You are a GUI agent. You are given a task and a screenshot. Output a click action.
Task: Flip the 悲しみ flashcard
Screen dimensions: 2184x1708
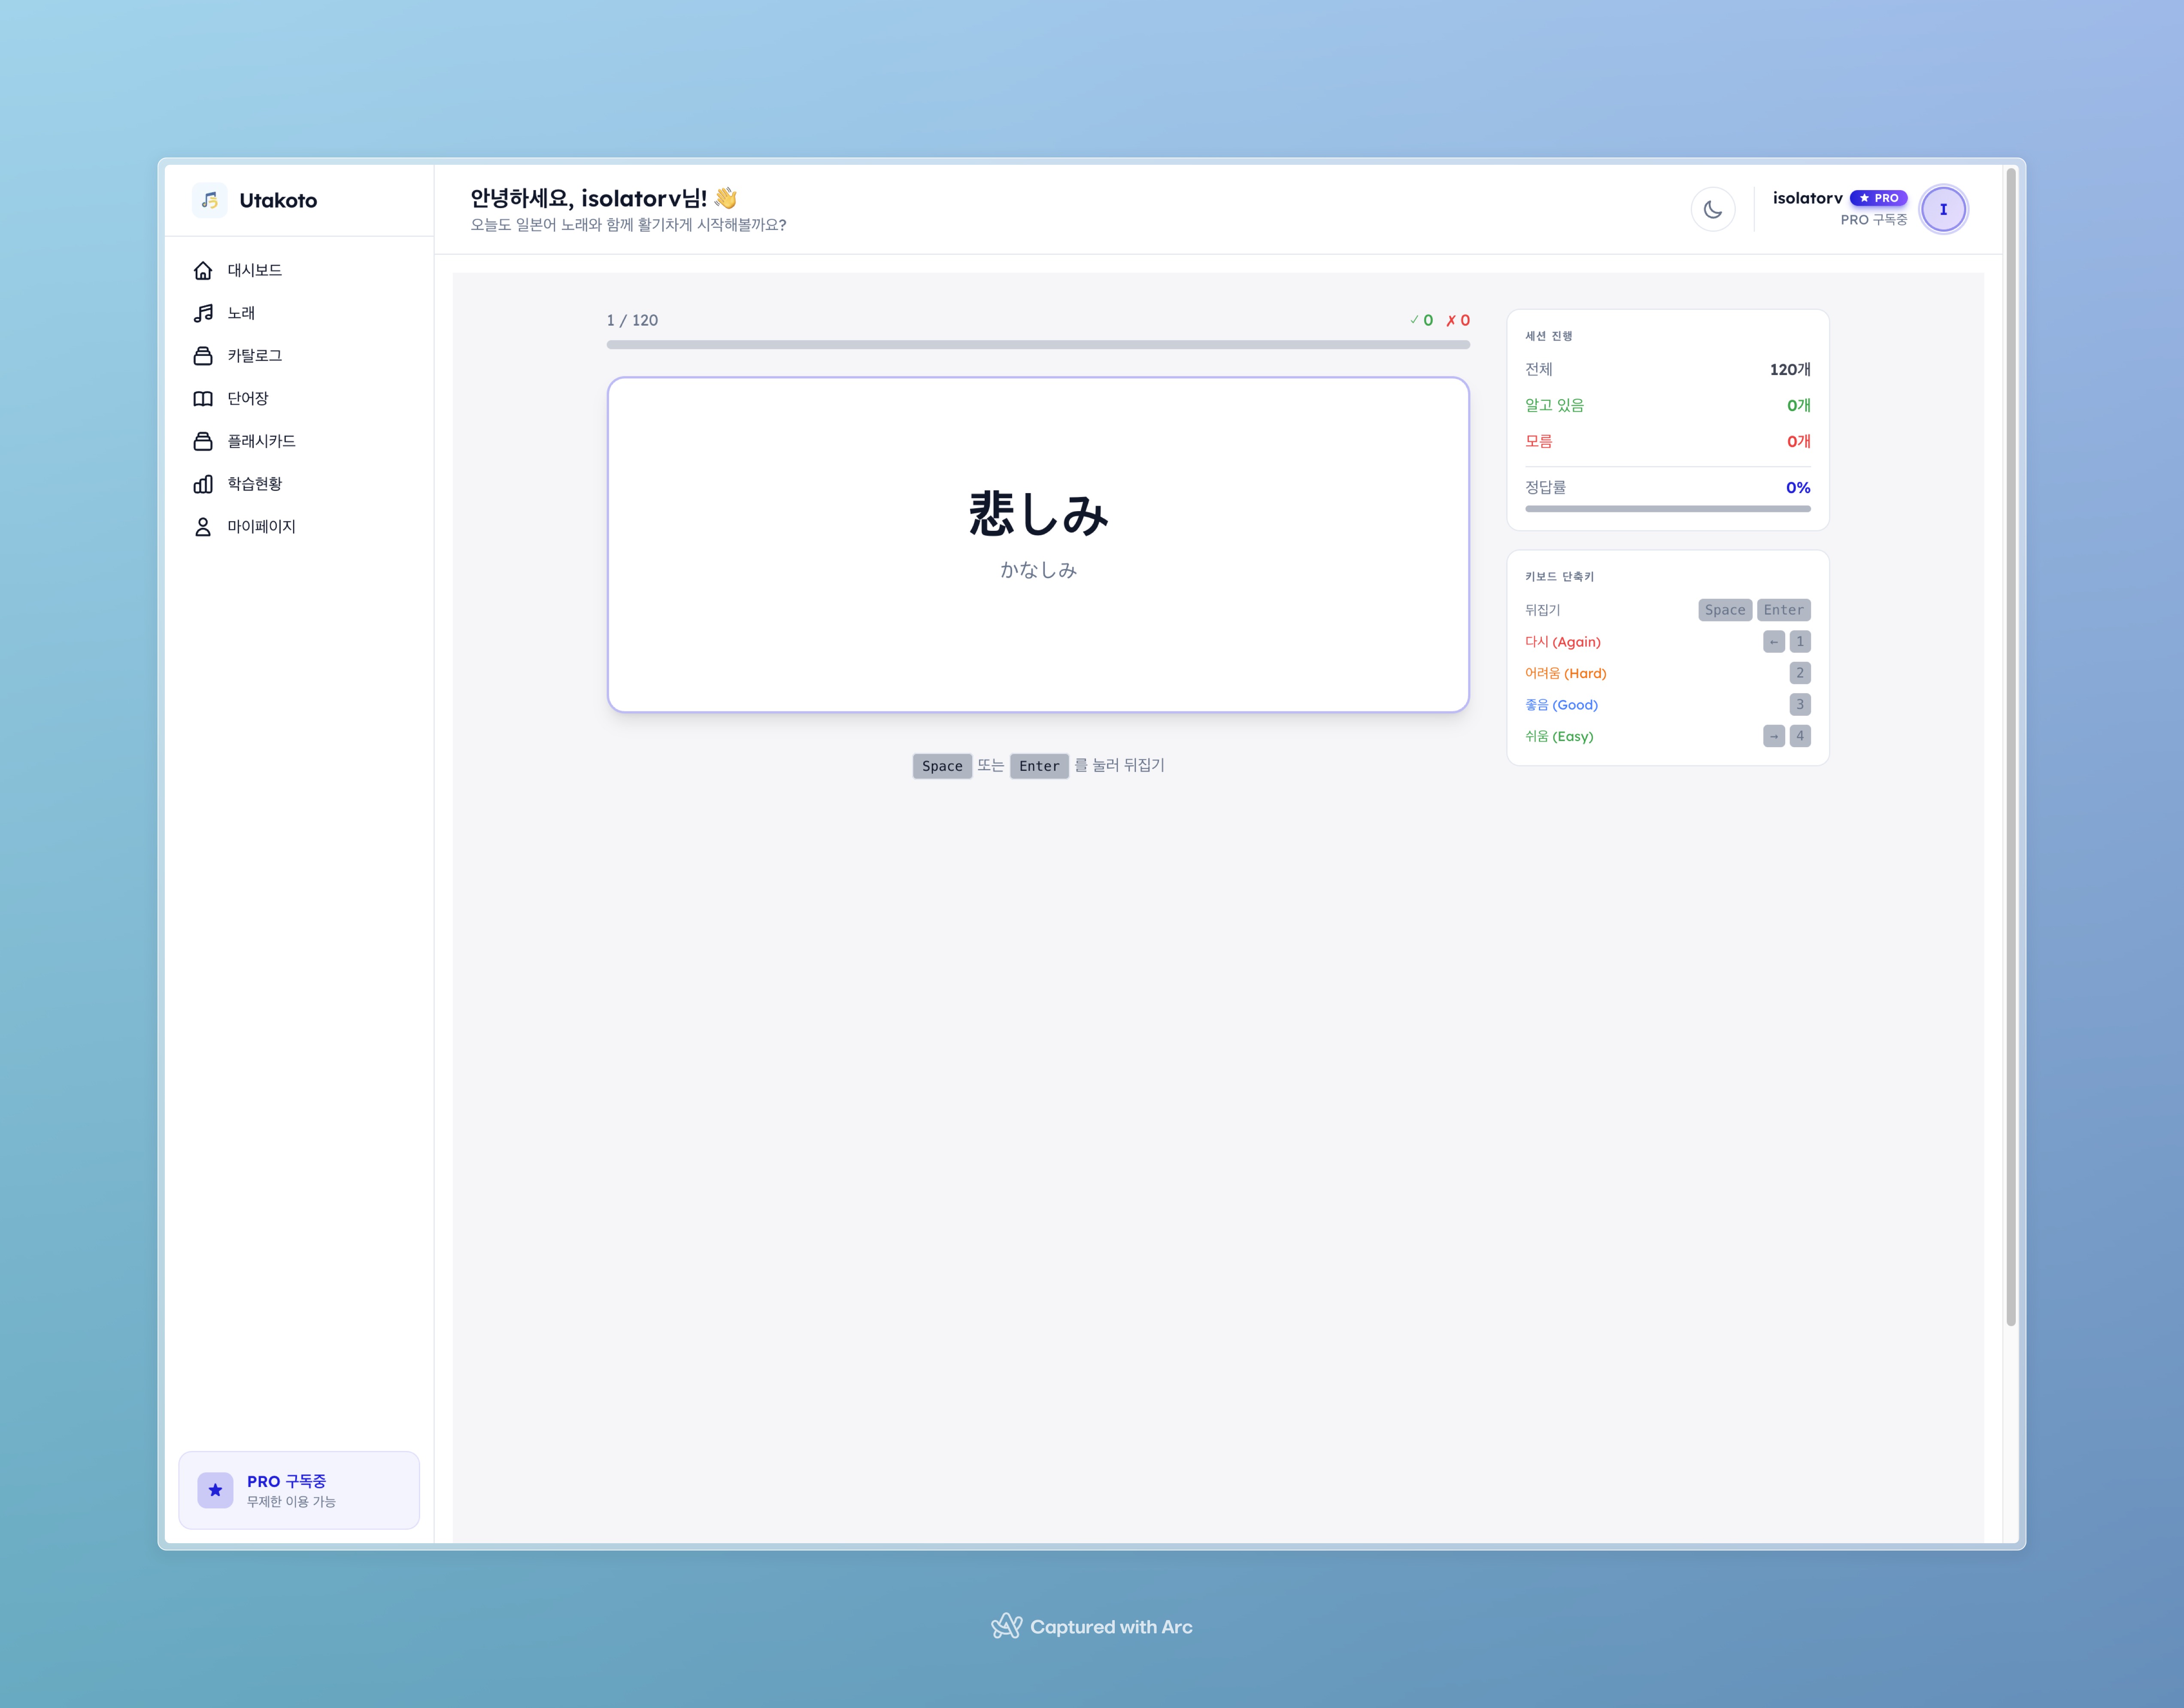pyautogui.click(x=1038, y=544)
